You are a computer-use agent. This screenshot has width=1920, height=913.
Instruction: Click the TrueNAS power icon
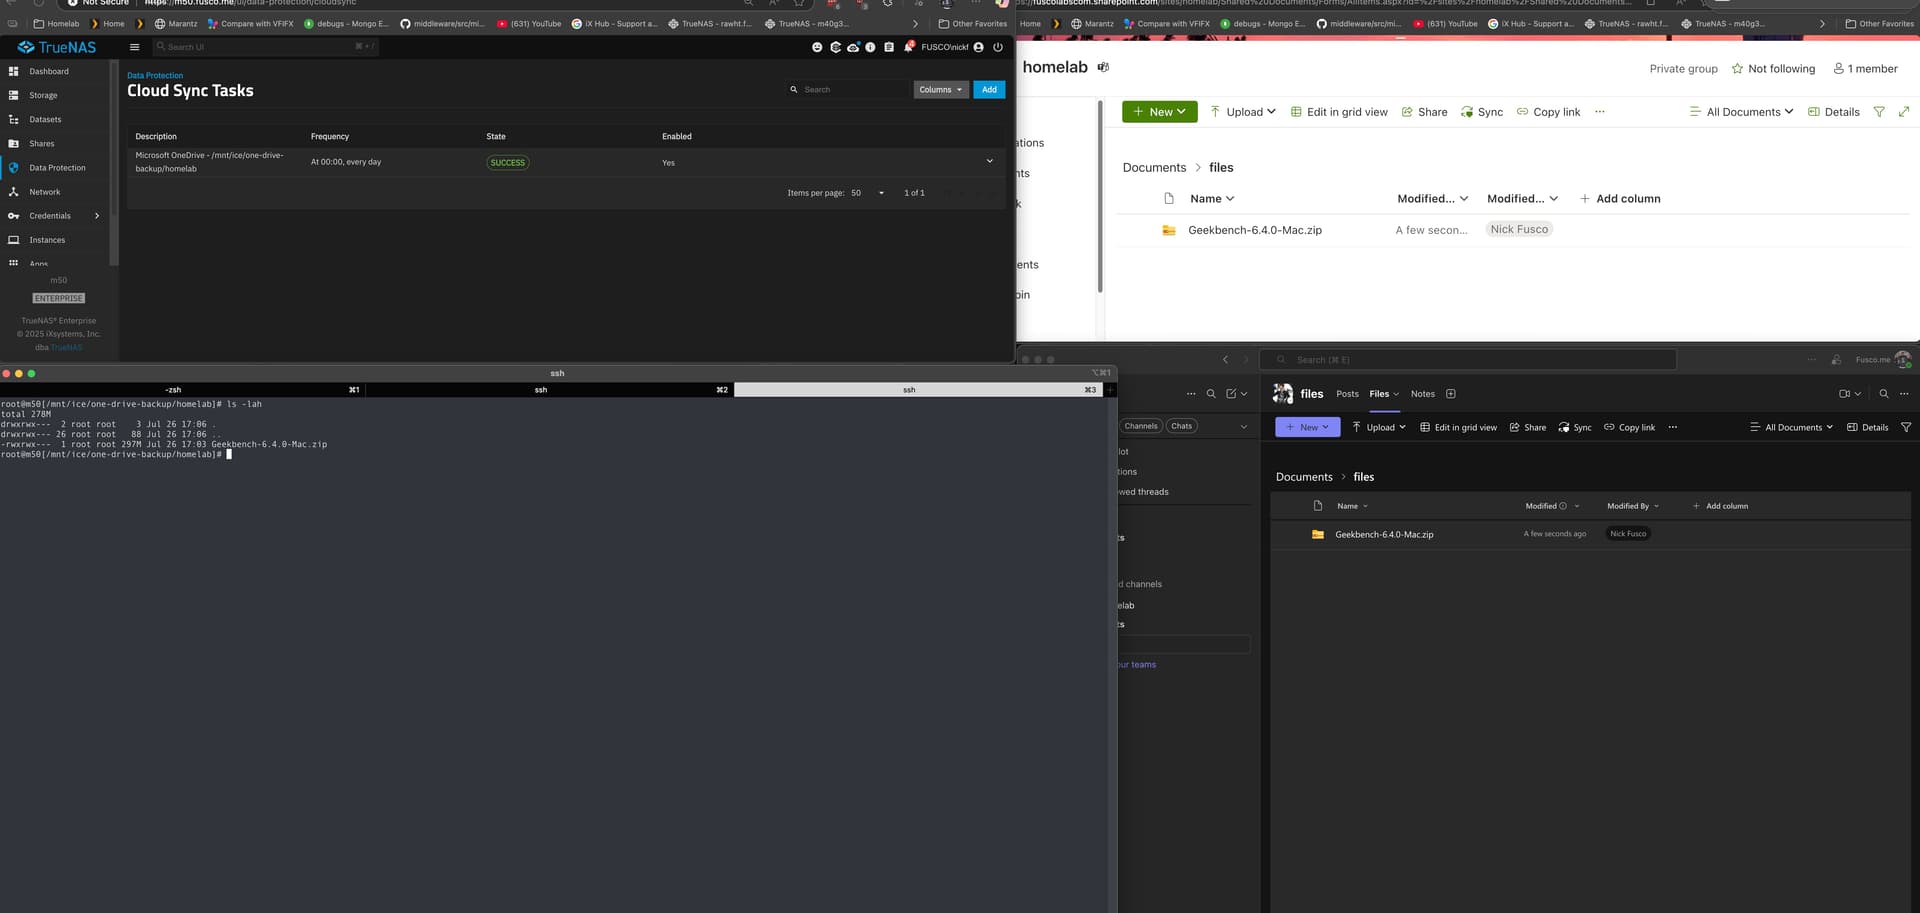[x=997, y=47]
